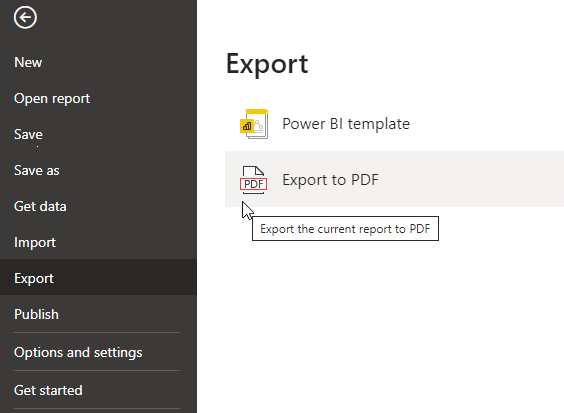
Task: Open the Save as option
Action: point(37,170)
